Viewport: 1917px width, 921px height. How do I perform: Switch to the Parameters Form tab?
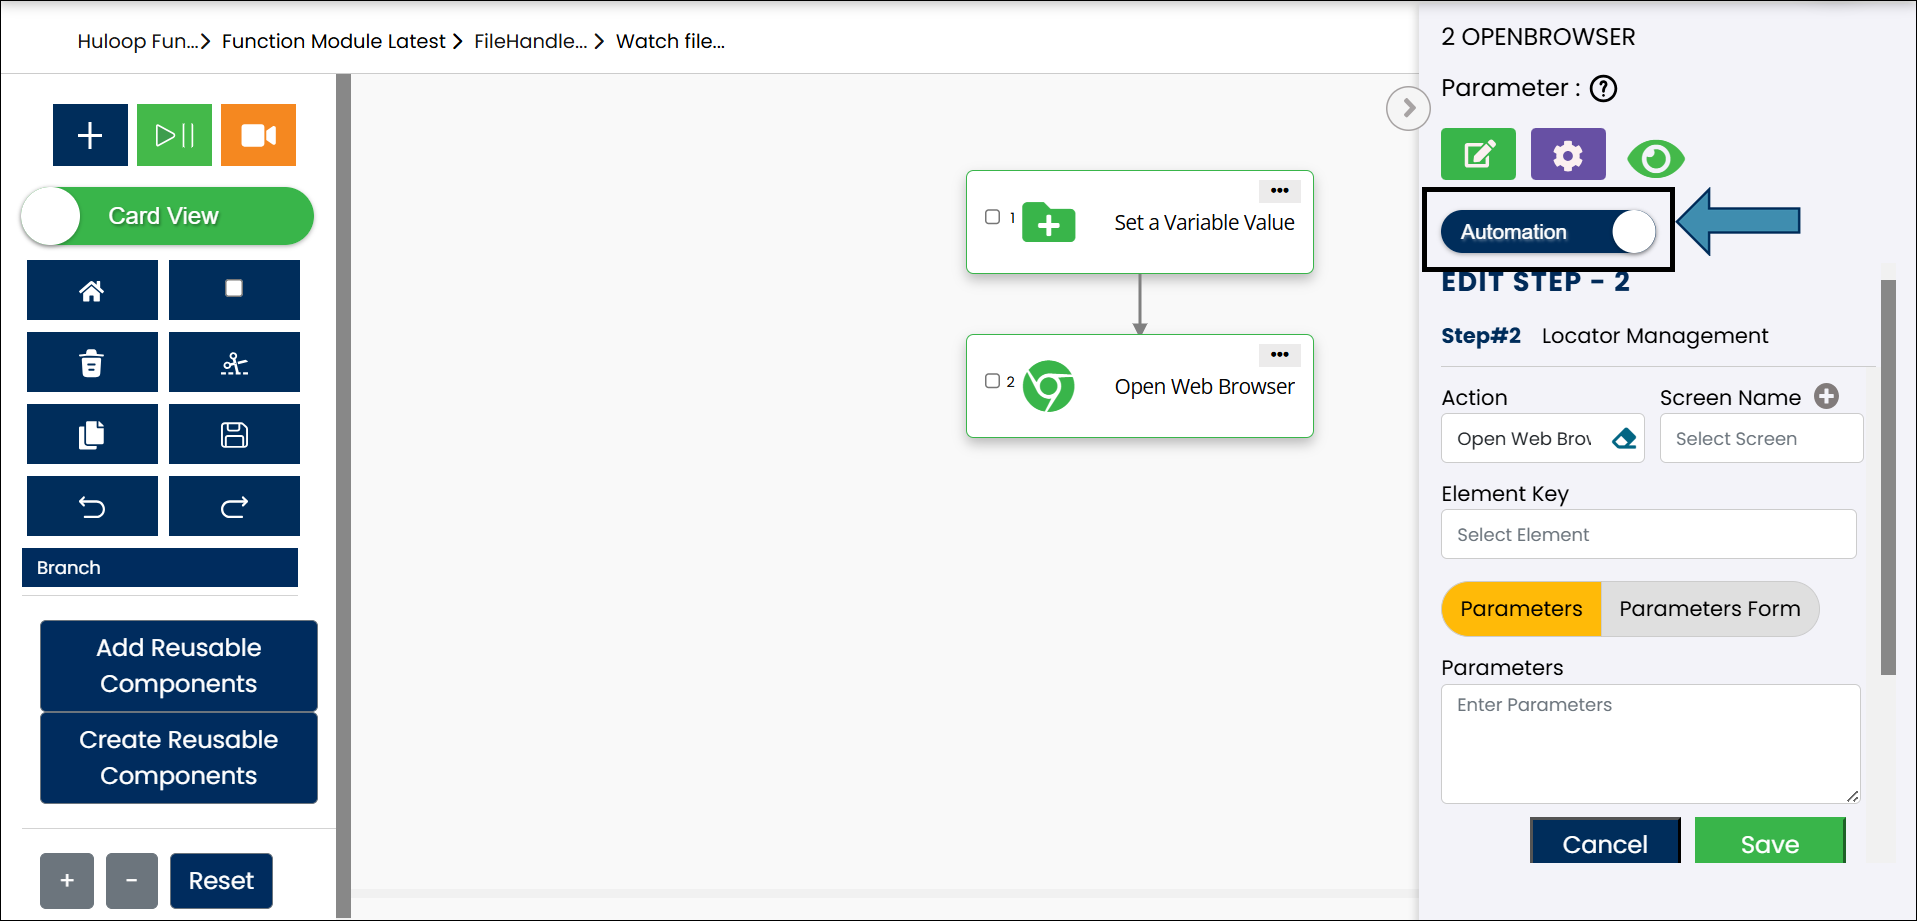click(x=1709, y=609)
